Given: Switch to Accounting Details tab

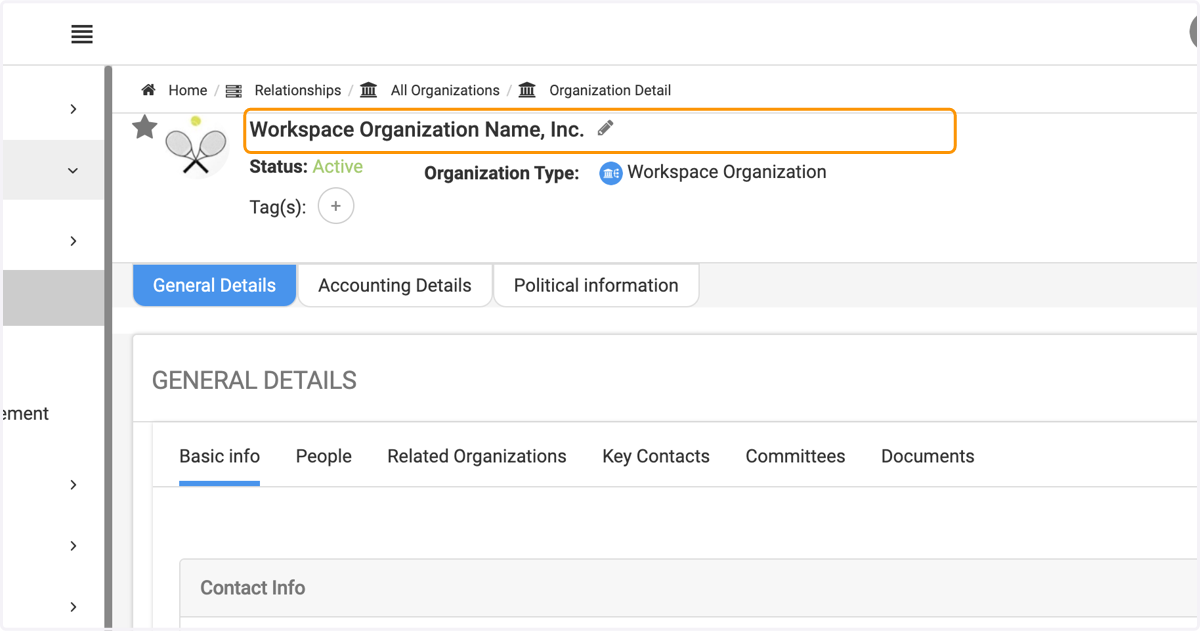Looking at the screenshot, I should (395, 285).
